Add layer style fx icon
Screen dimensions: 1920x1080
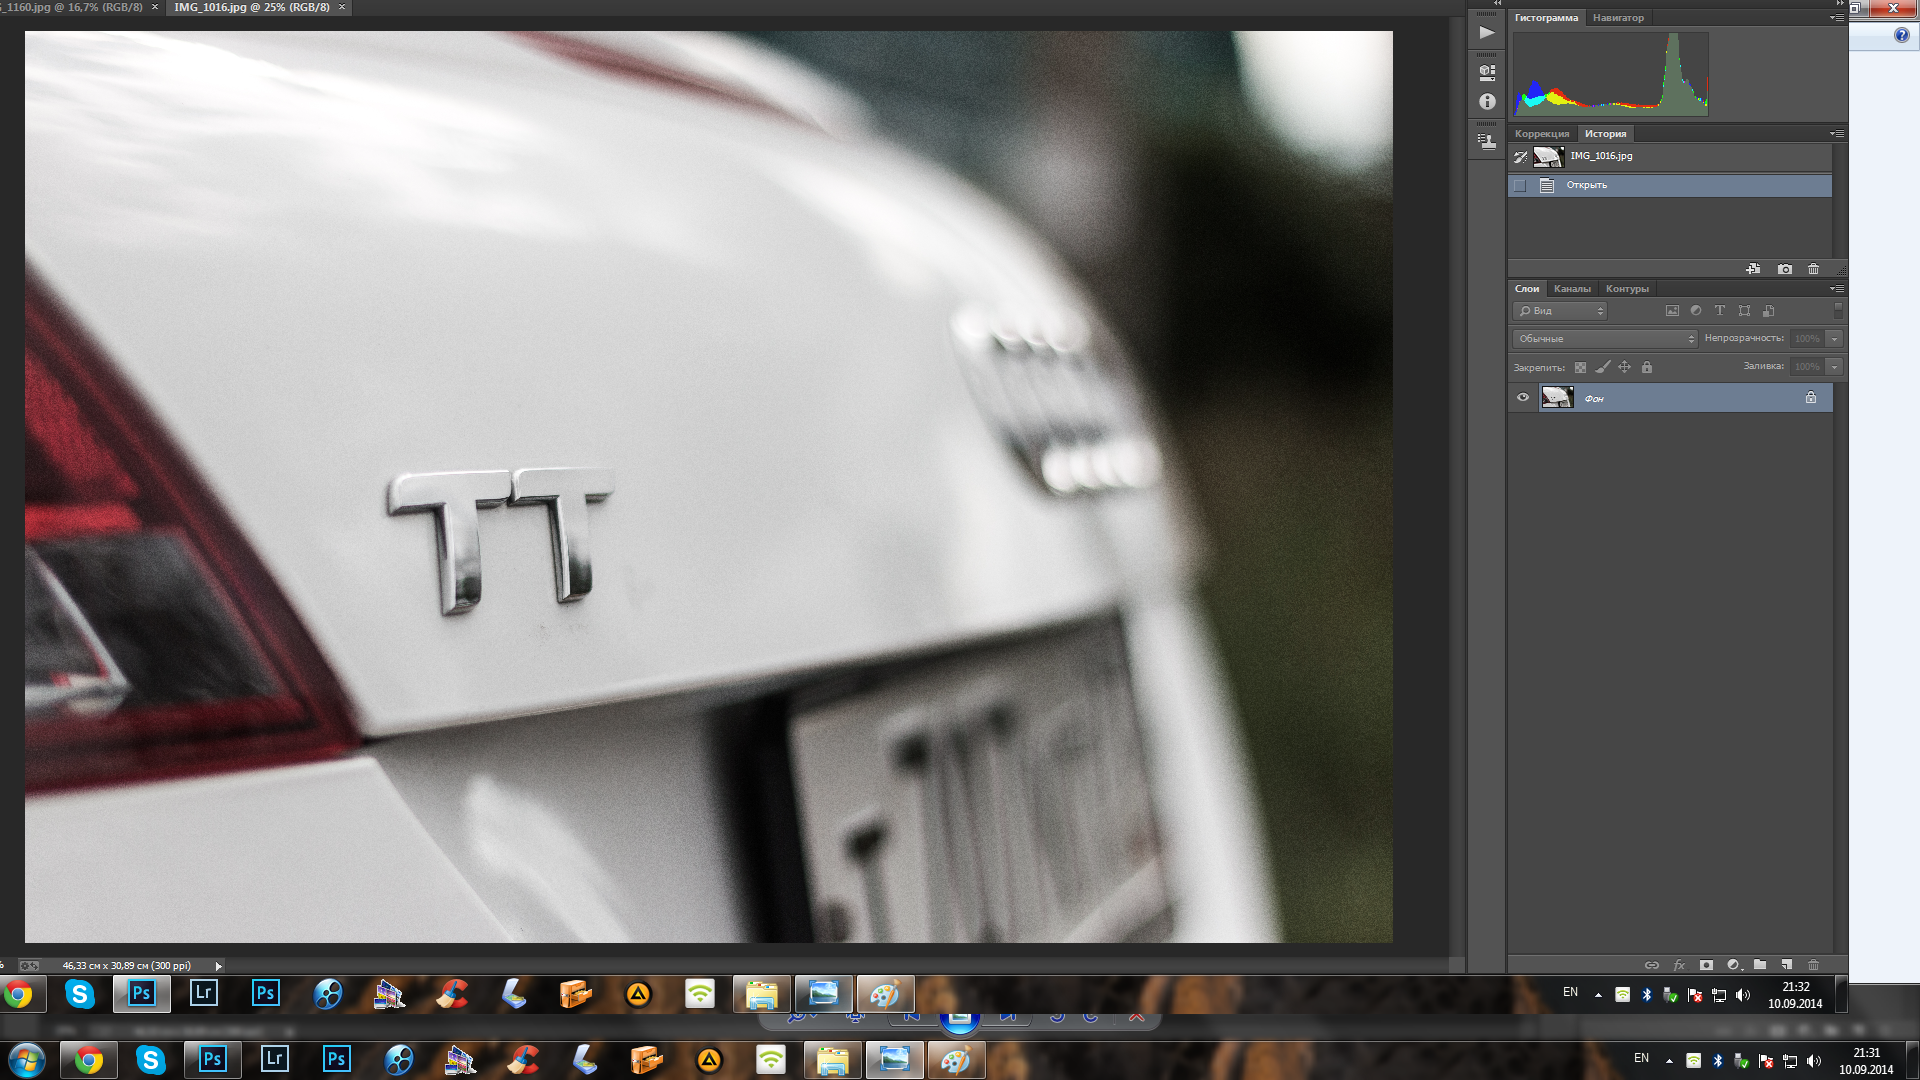point(1679,965)
